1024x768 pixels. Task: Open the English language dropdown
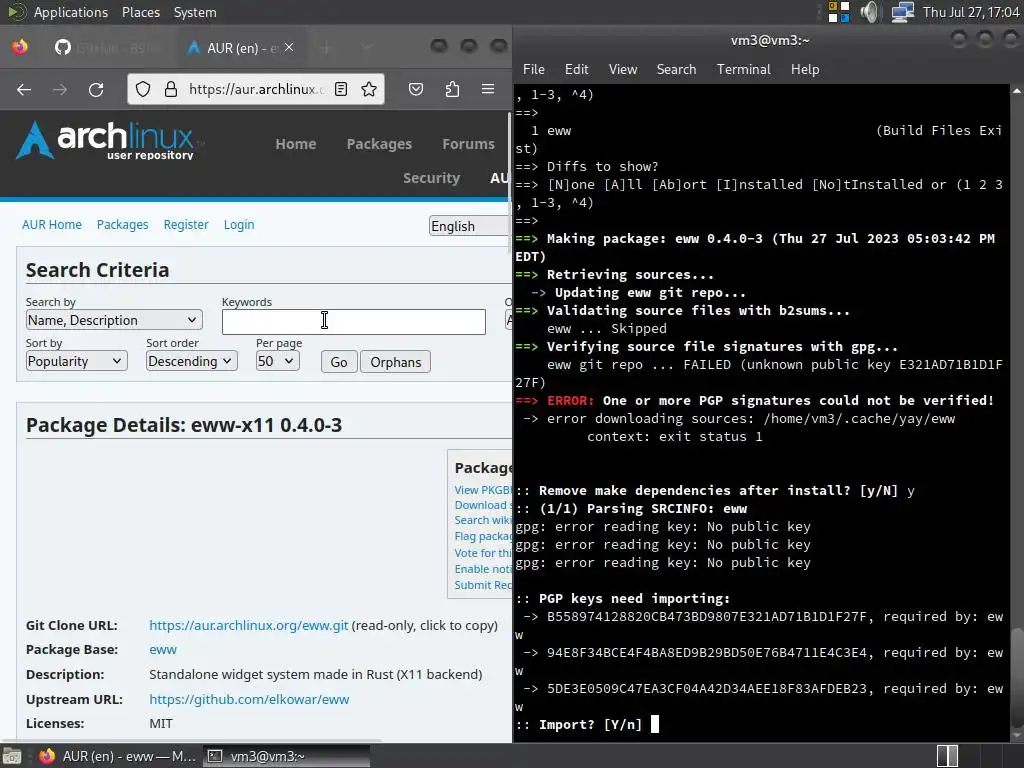tap(469, 226)
